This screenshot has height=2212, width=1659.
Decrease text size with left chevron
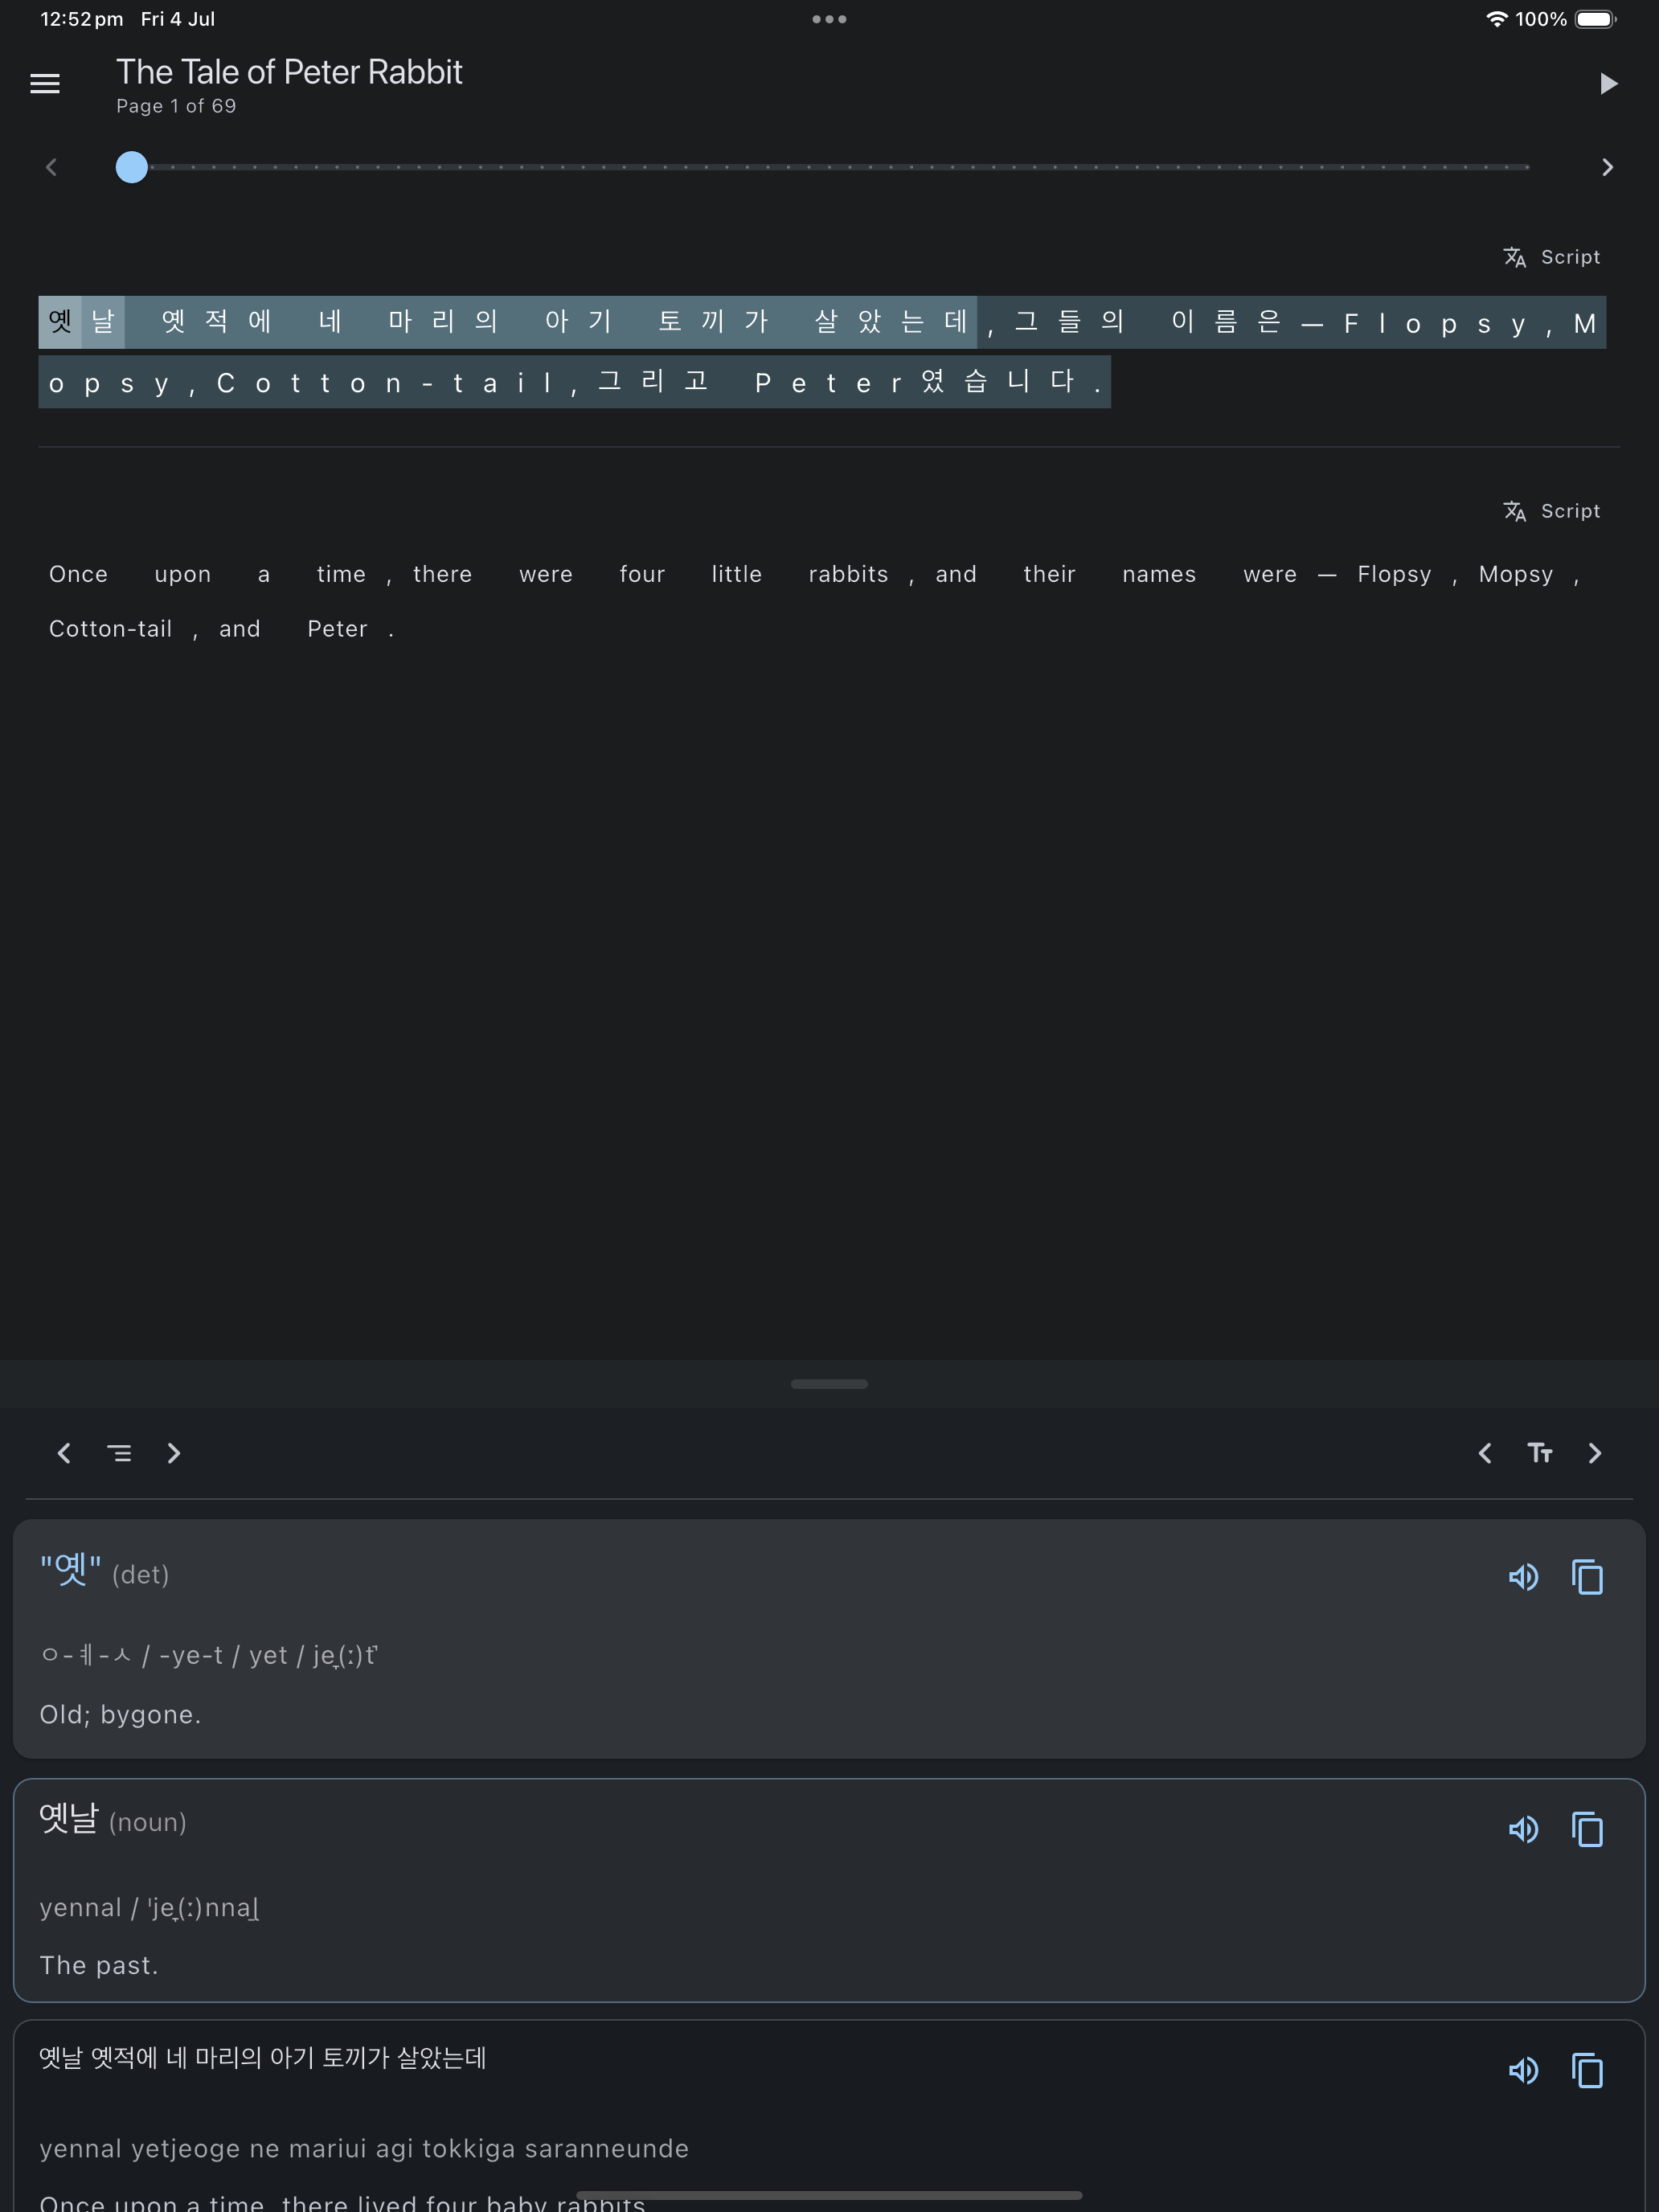(x=1485, y=1453)
